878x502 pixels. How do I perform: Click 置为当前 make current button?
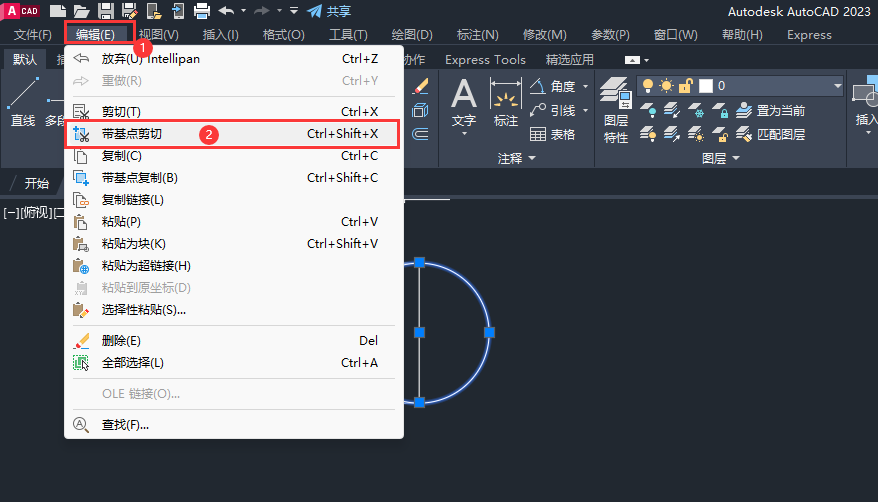pyautogui.click(x=770, y=110)
